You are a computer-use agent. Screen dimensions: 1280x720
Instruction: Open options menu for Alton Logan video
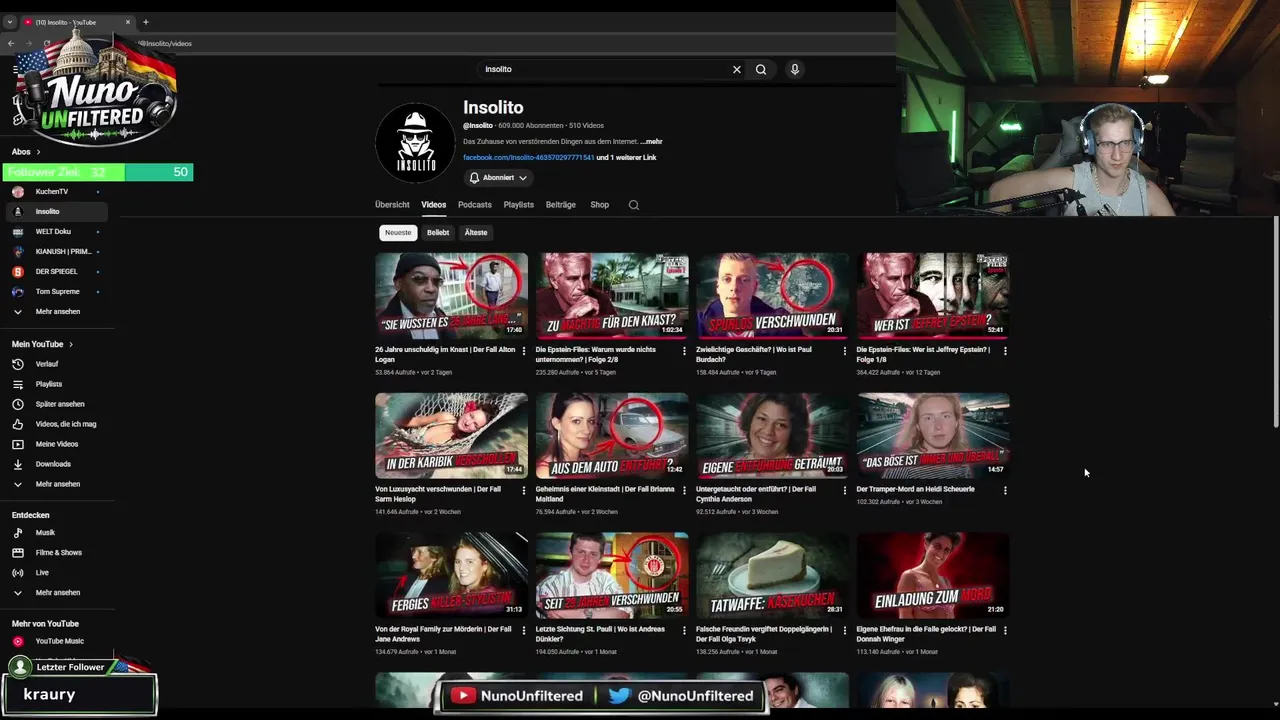tap(524, 351)
